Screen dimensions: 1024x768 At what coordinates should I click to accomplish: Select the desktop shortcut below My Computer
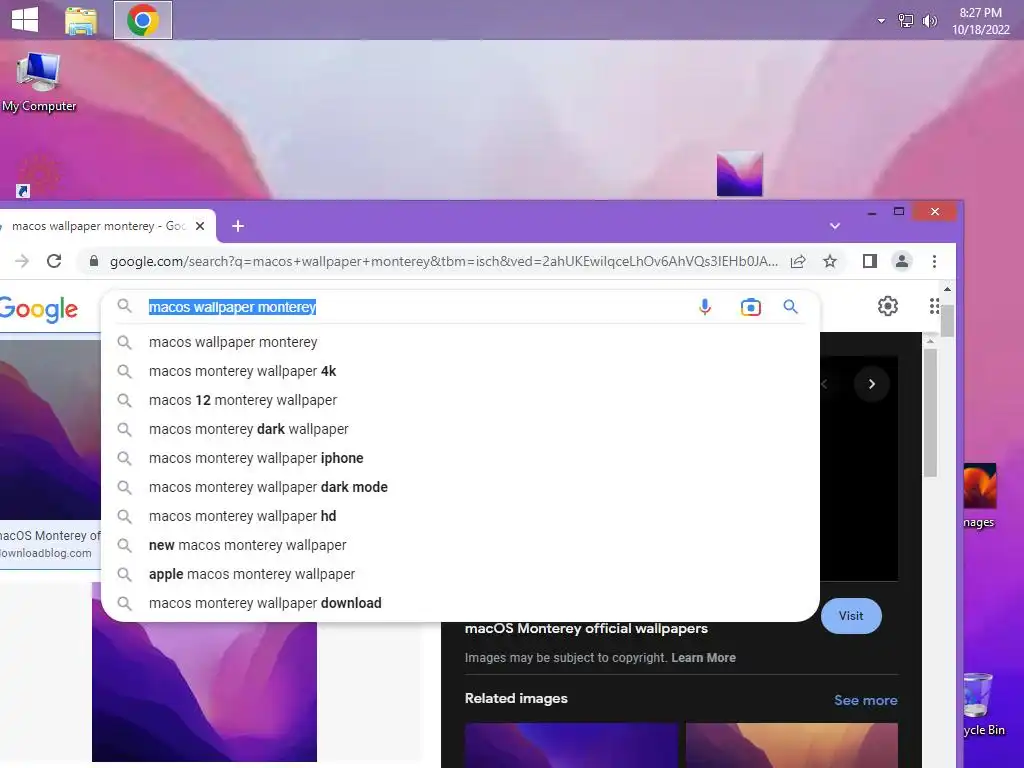[x=38, y=176]
